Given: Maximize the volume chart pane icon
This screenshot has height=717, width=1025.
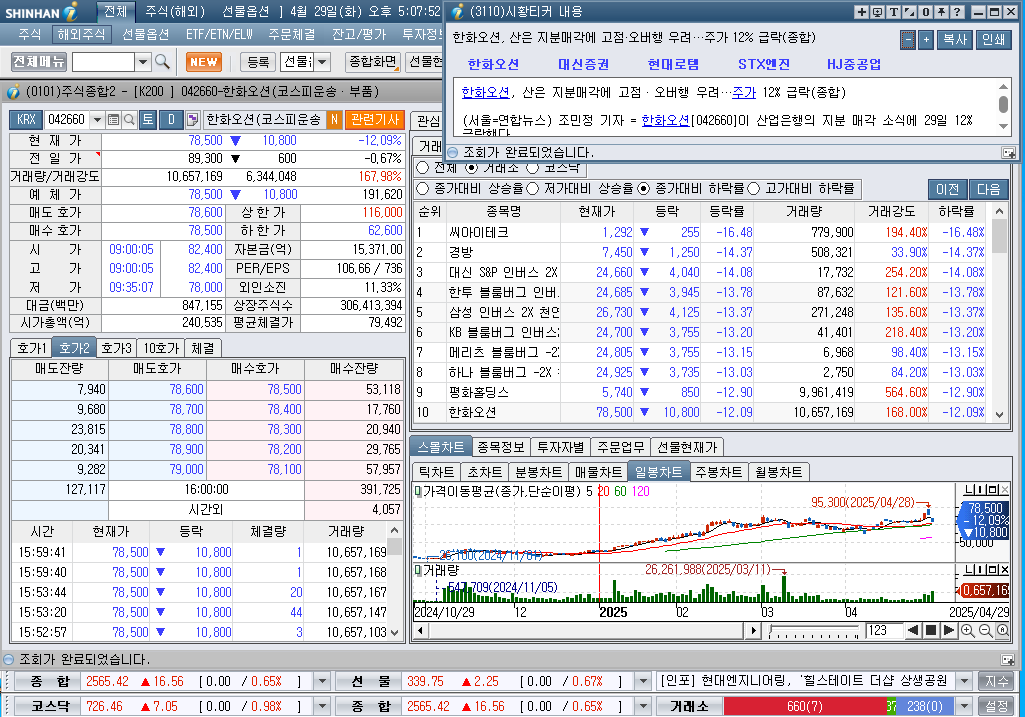Looking at the screenshot, I should [x=994, y=571].
